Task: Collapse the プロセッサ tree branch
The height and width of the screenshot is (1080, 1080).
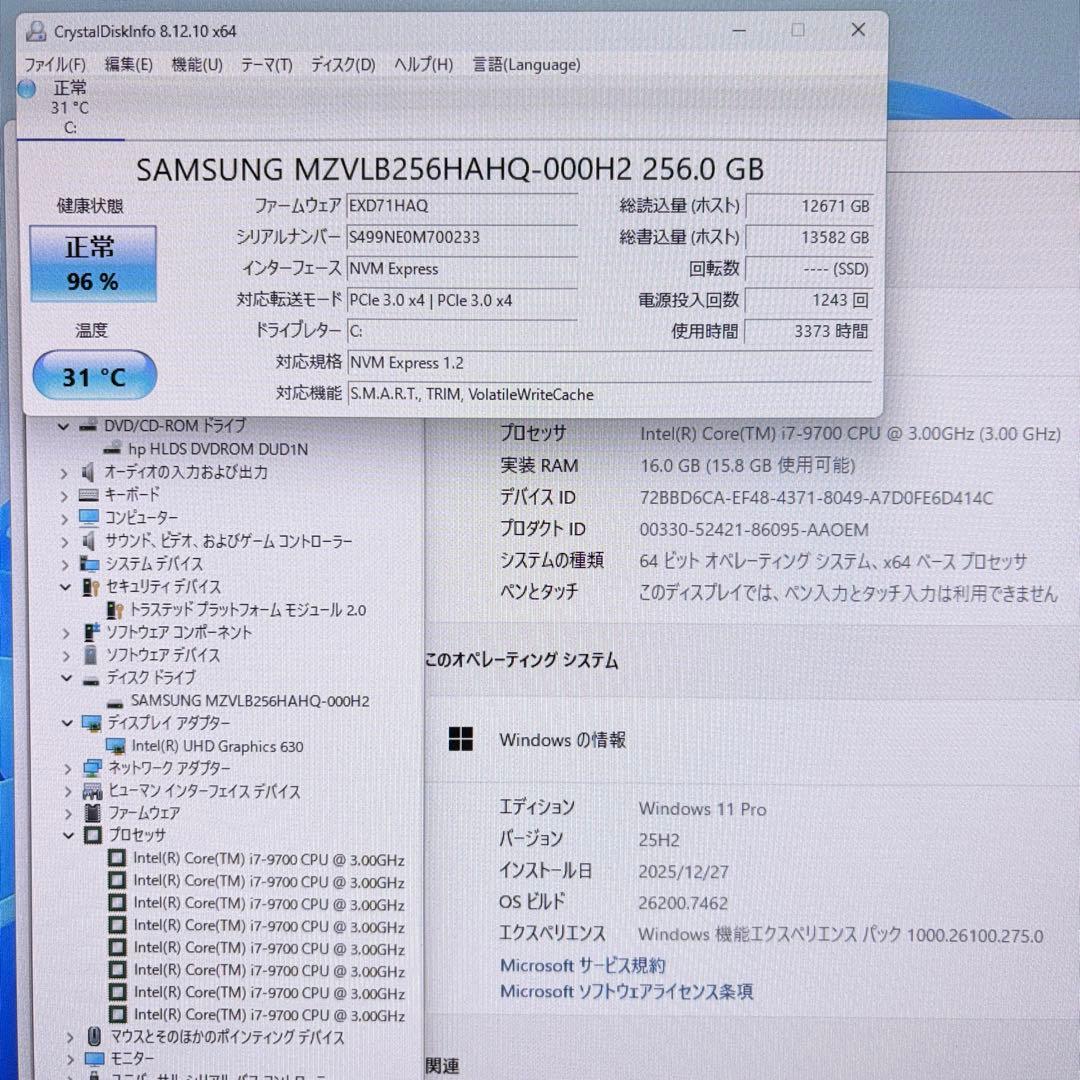Action: coord(66,836)
